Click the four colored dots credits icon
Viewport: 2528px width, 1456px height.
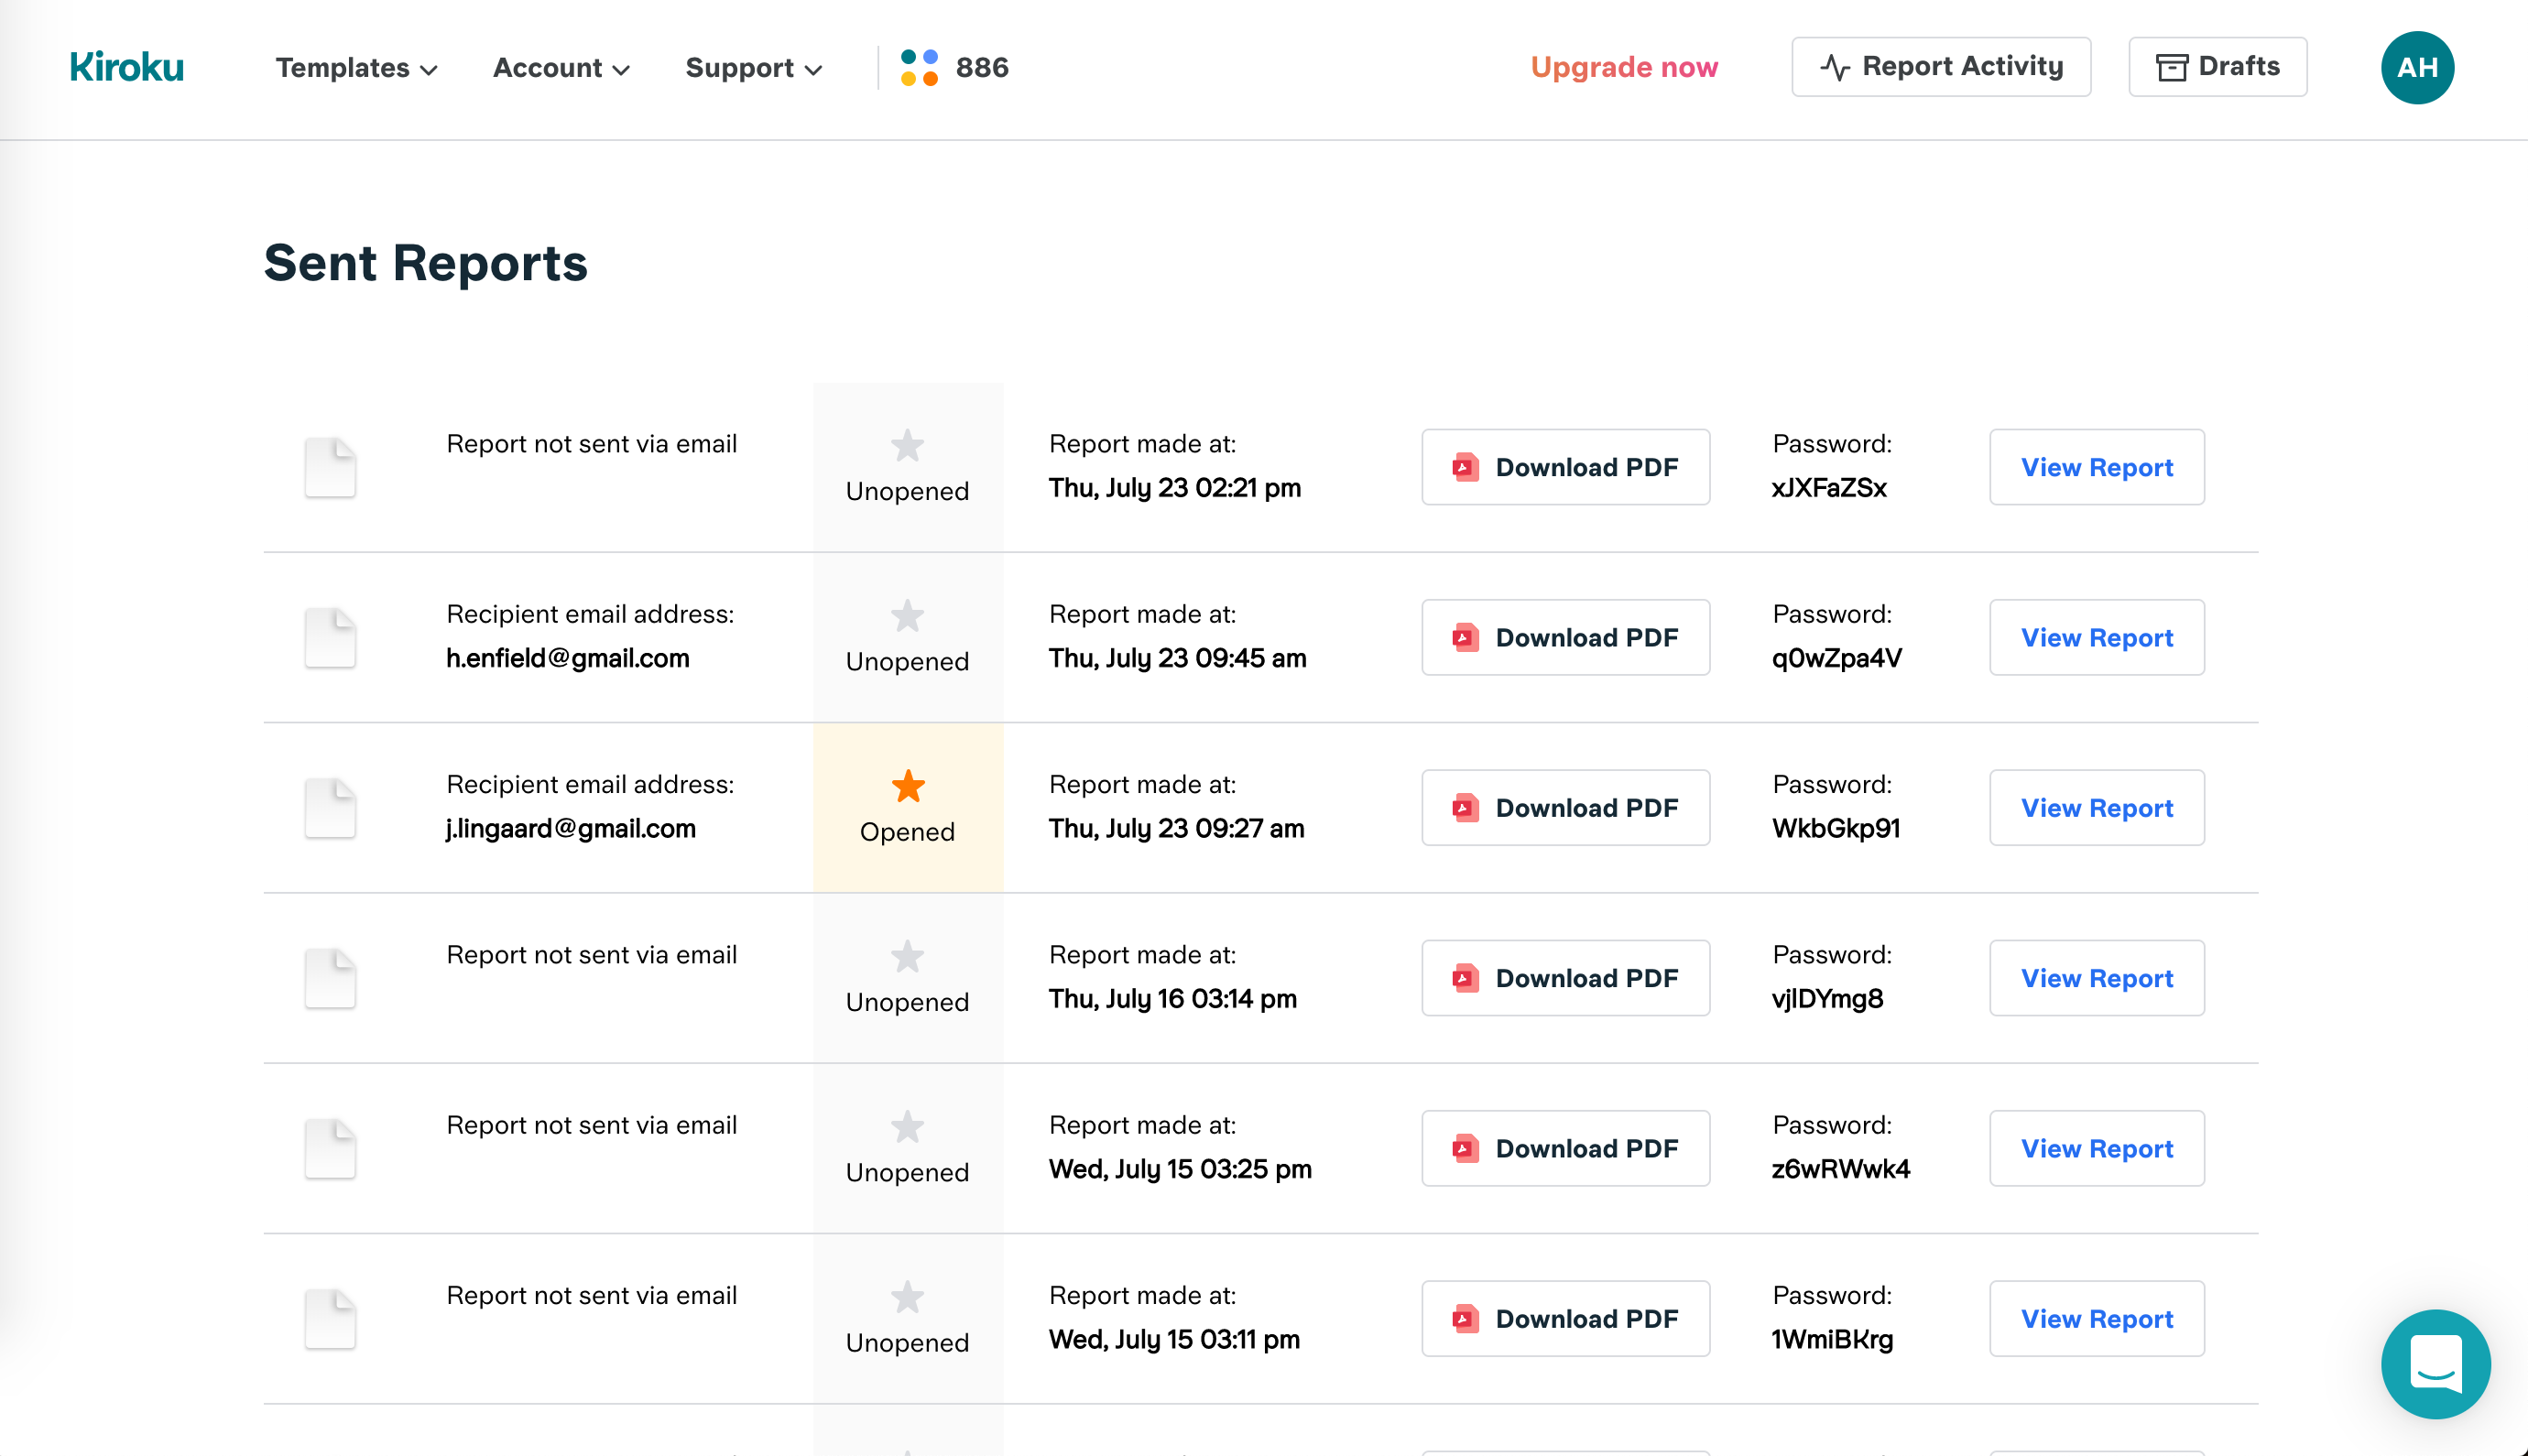(x=919, y=67)
